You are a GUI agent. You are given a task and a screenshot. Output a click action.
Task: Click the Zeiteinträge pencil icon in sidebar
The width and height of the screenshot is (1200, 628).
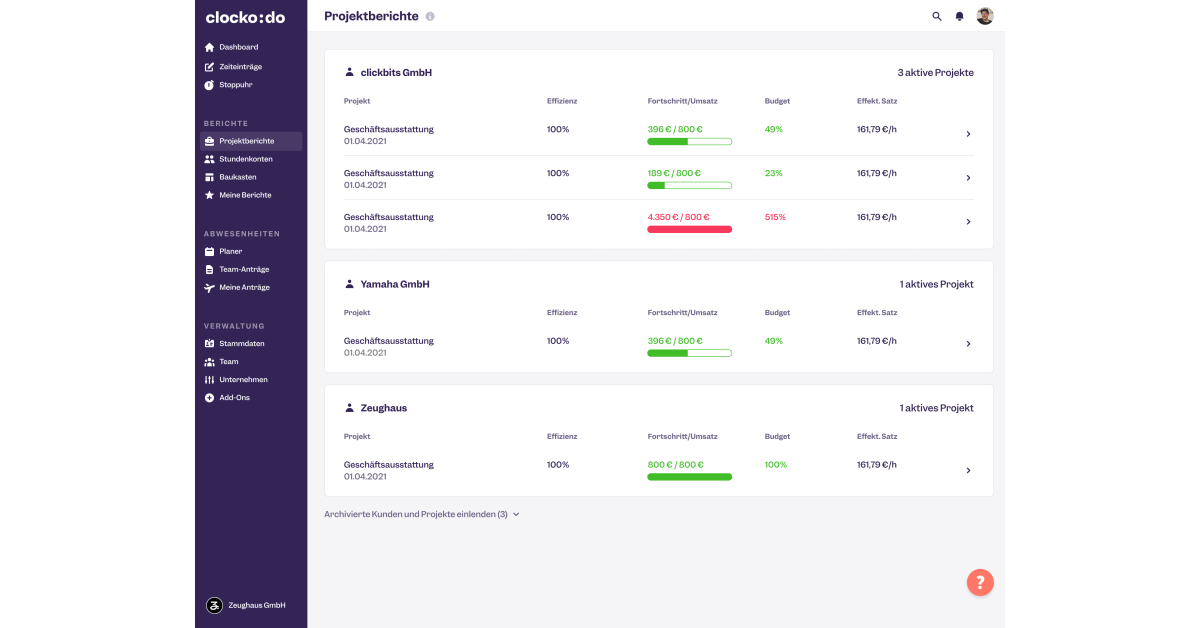click(x=209, y=67)
